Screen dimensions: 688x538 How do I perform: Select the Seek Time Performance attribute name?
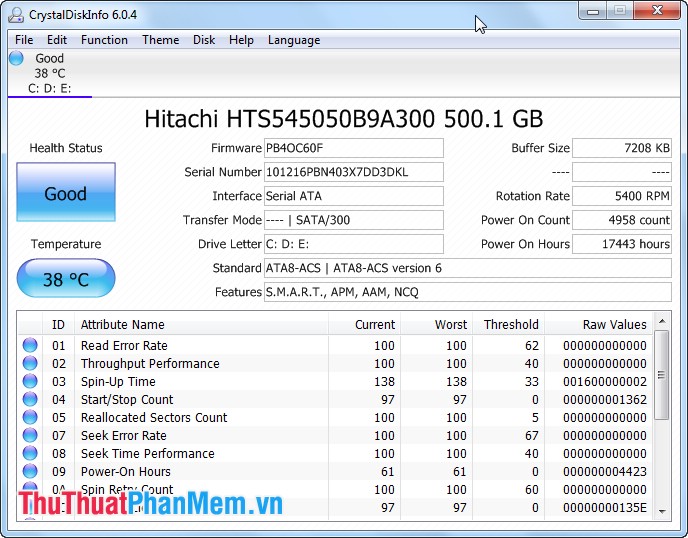pos(147,454)
